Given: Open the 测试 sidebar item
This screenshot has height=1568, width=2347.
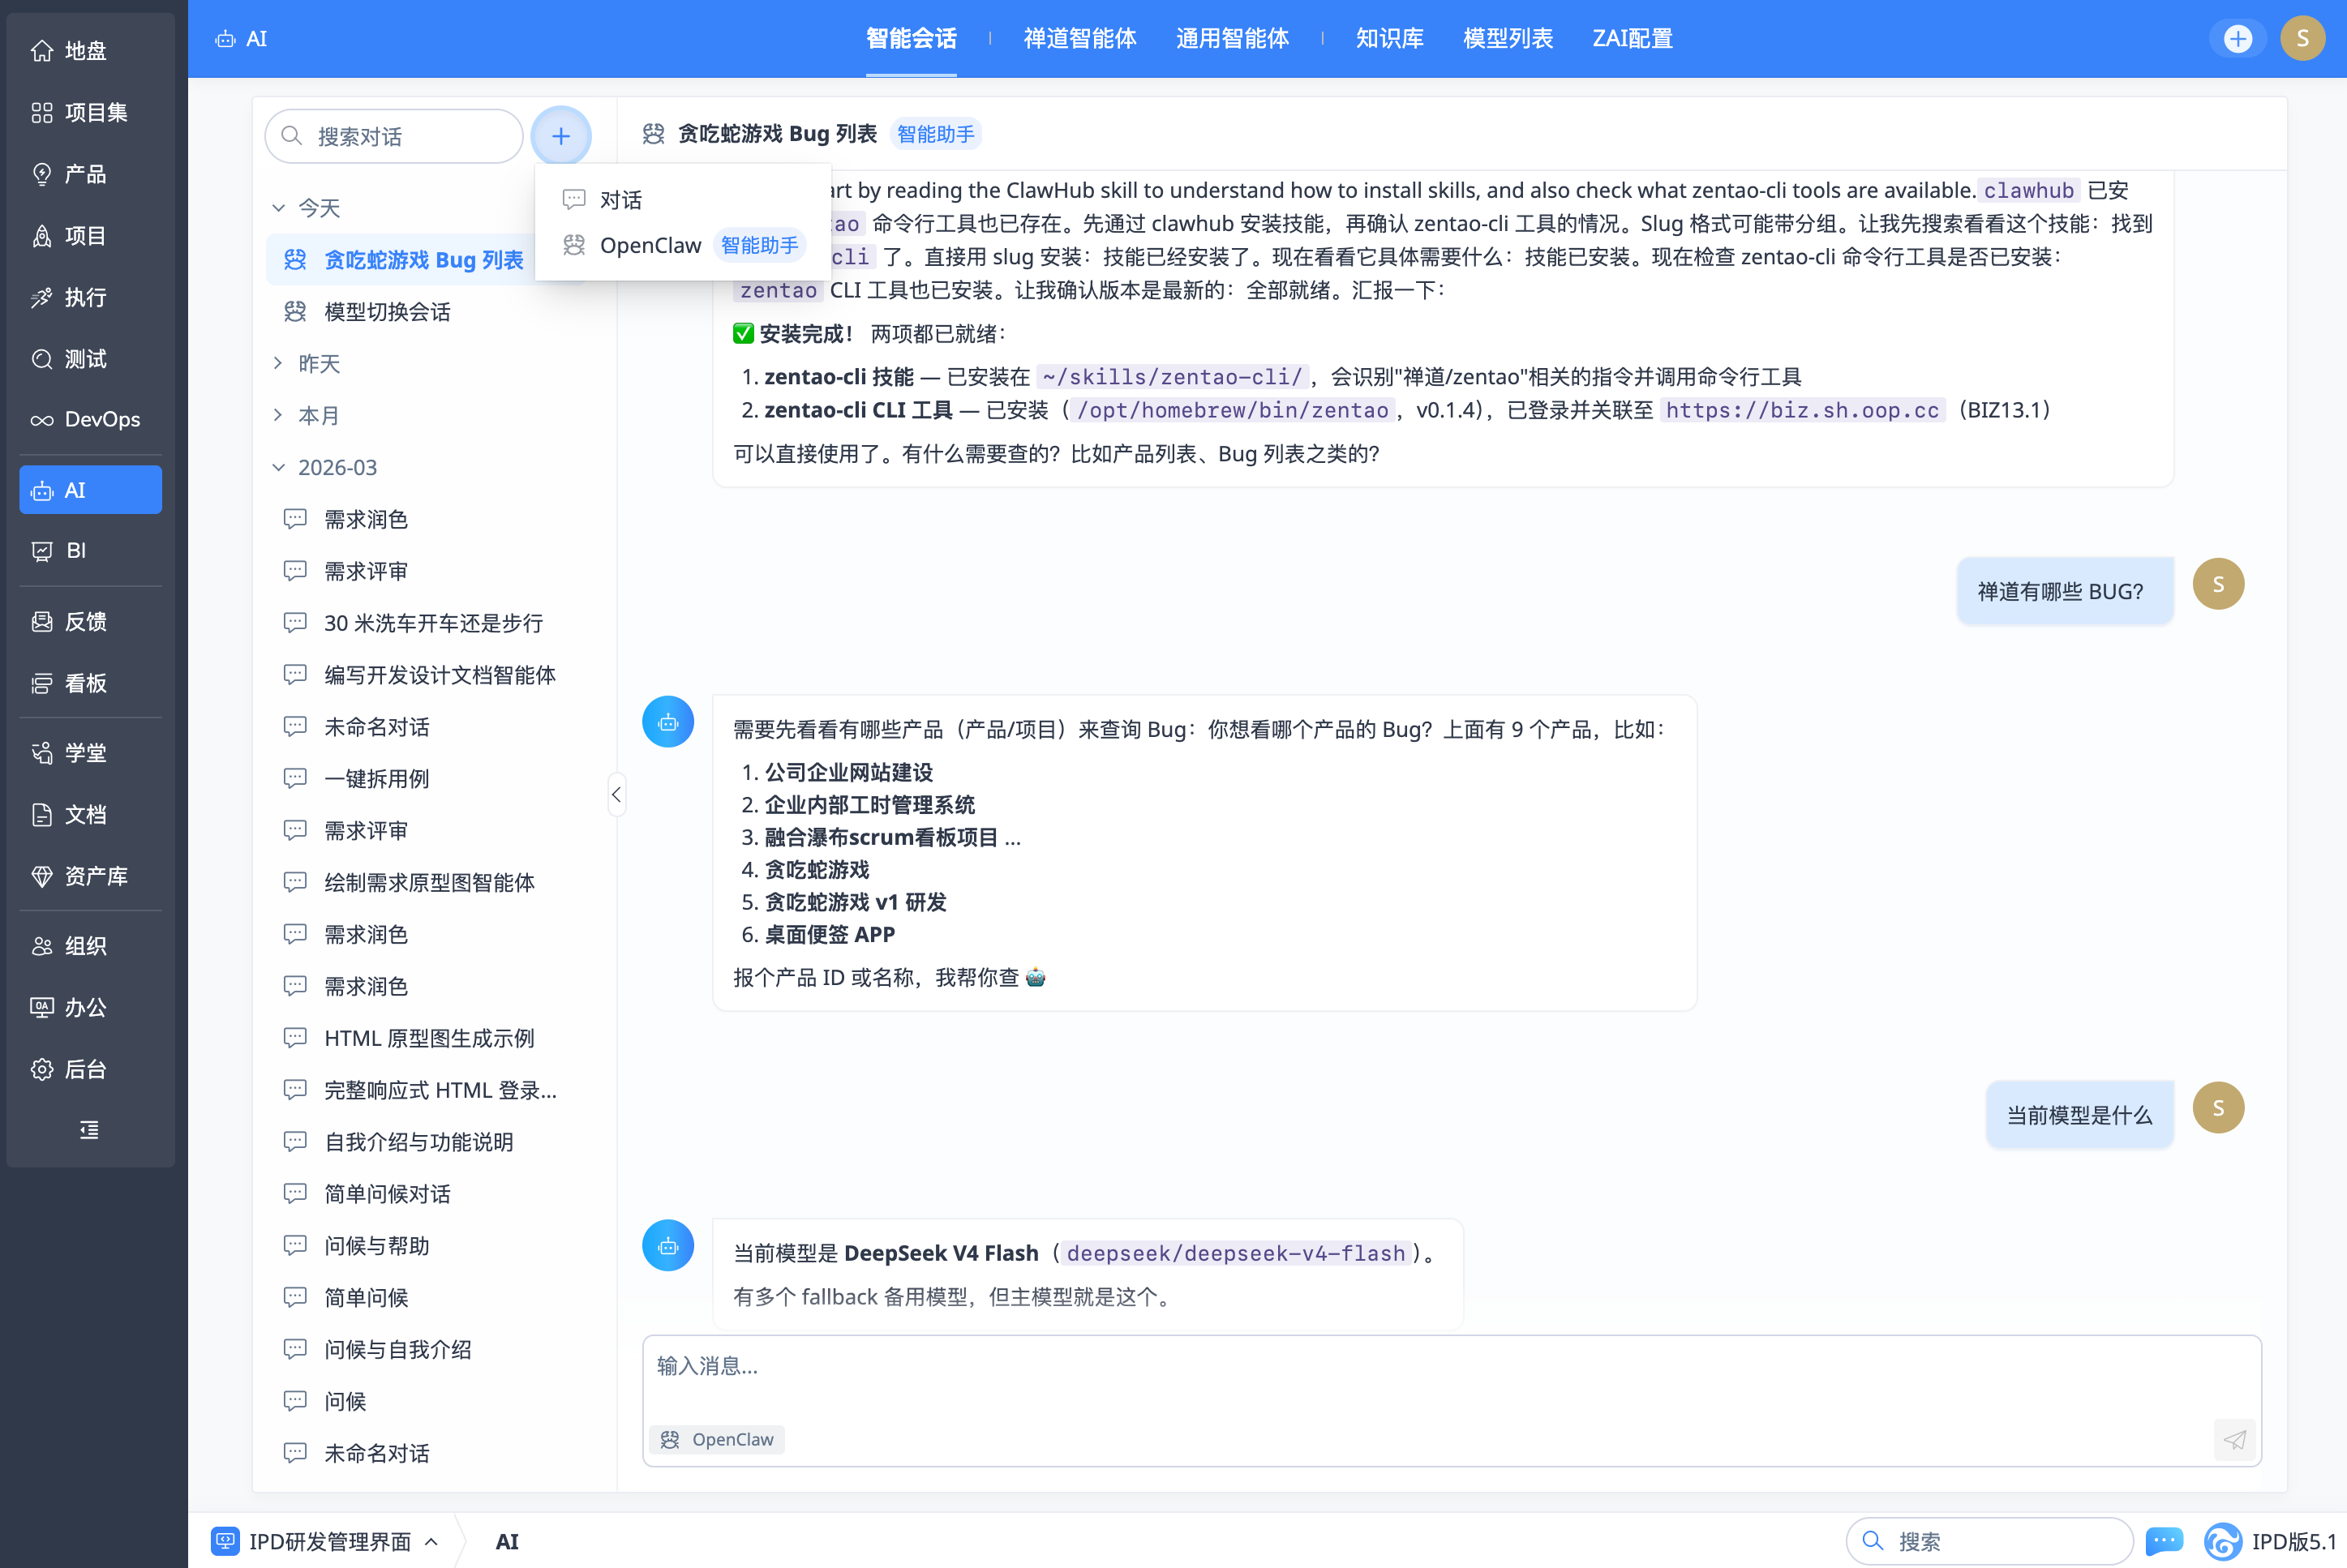Looking at the screenshot, I should pyautogui.click(x=90, y=359).
